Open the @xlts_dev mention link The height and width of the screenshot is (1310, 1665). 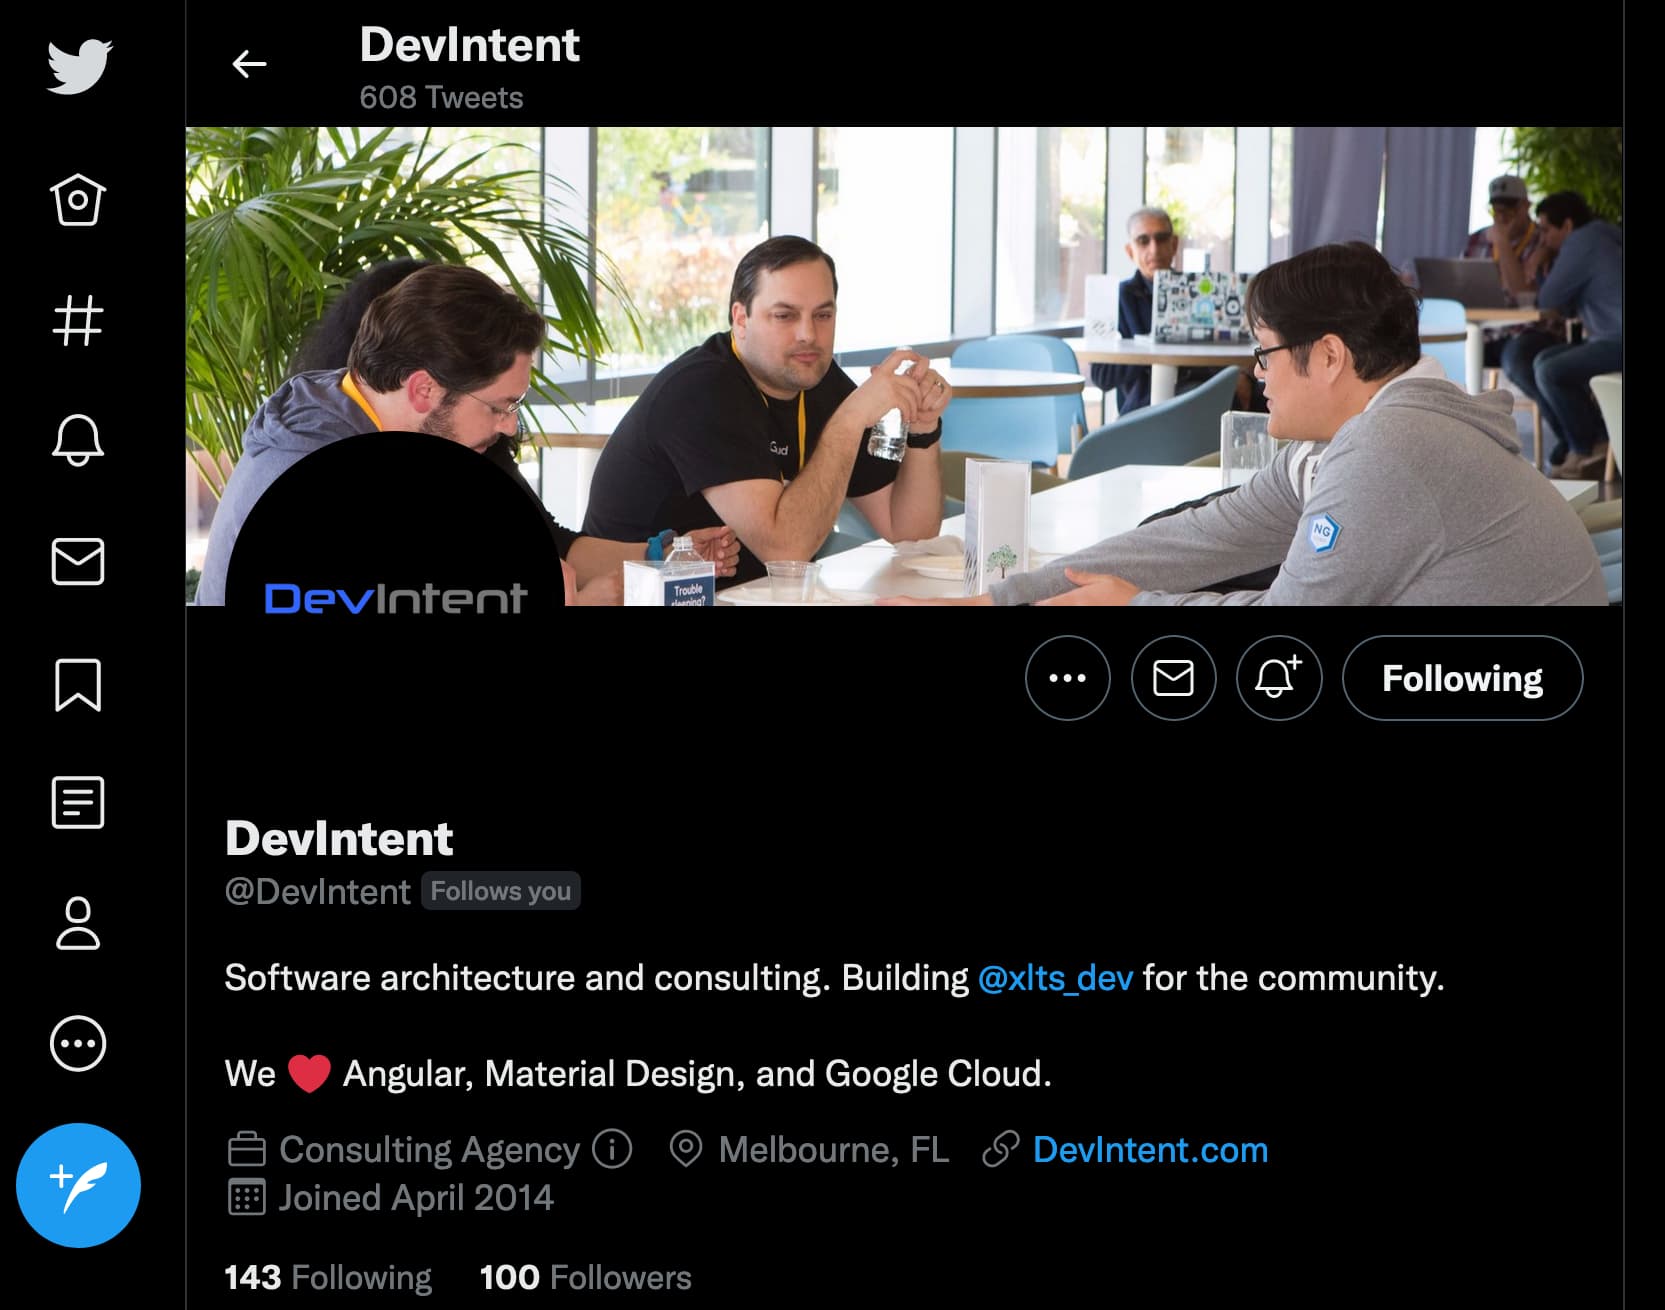pos(1056,977)
